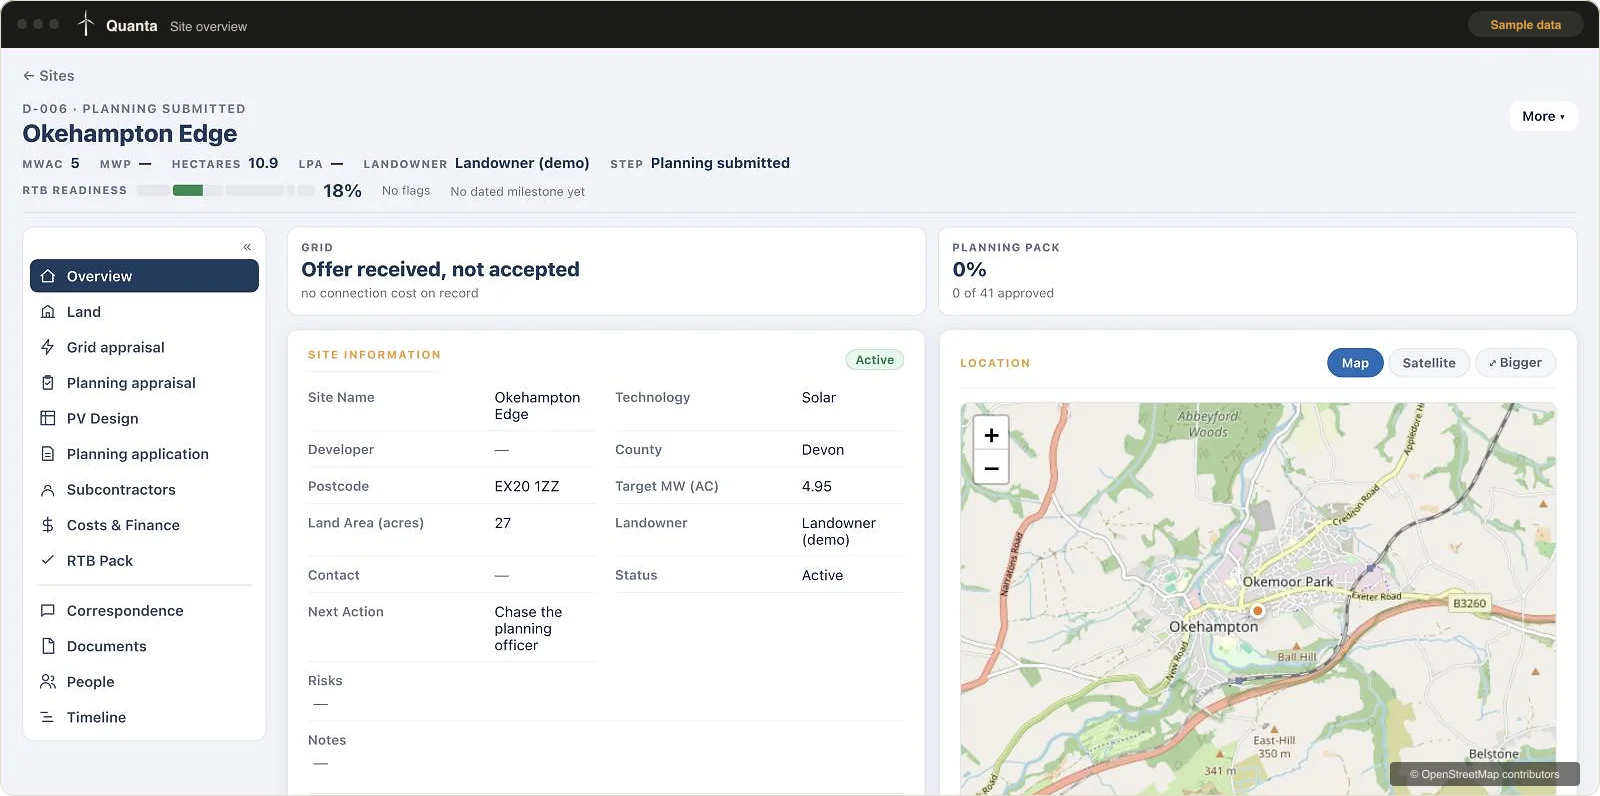This screenshot has height=796, width=1600.
Task: Click the Okehampton Edge site title
Action: coord(130,134)
